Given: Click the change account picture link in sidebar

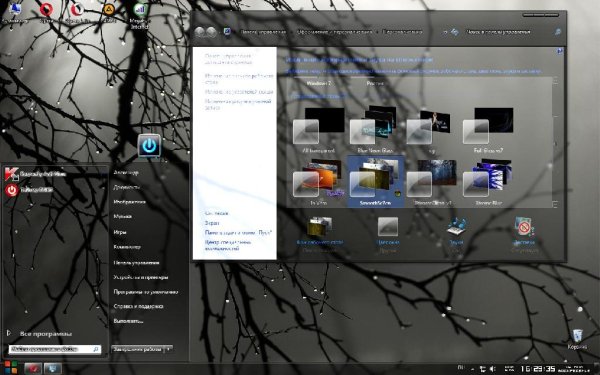Looking at the screenshot, I should pyautogui.click(x=238, y=104).
